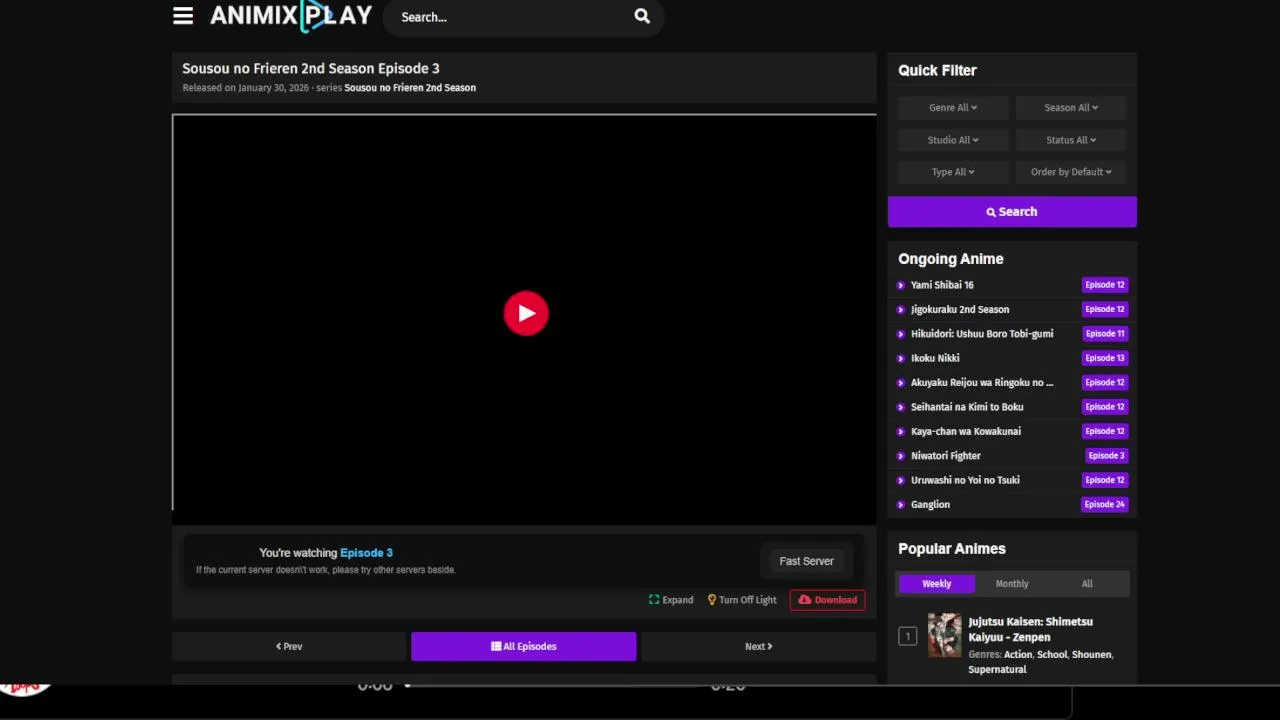Open the Status All dropdown
1280x720 pixels.
tap(1071, 140)
